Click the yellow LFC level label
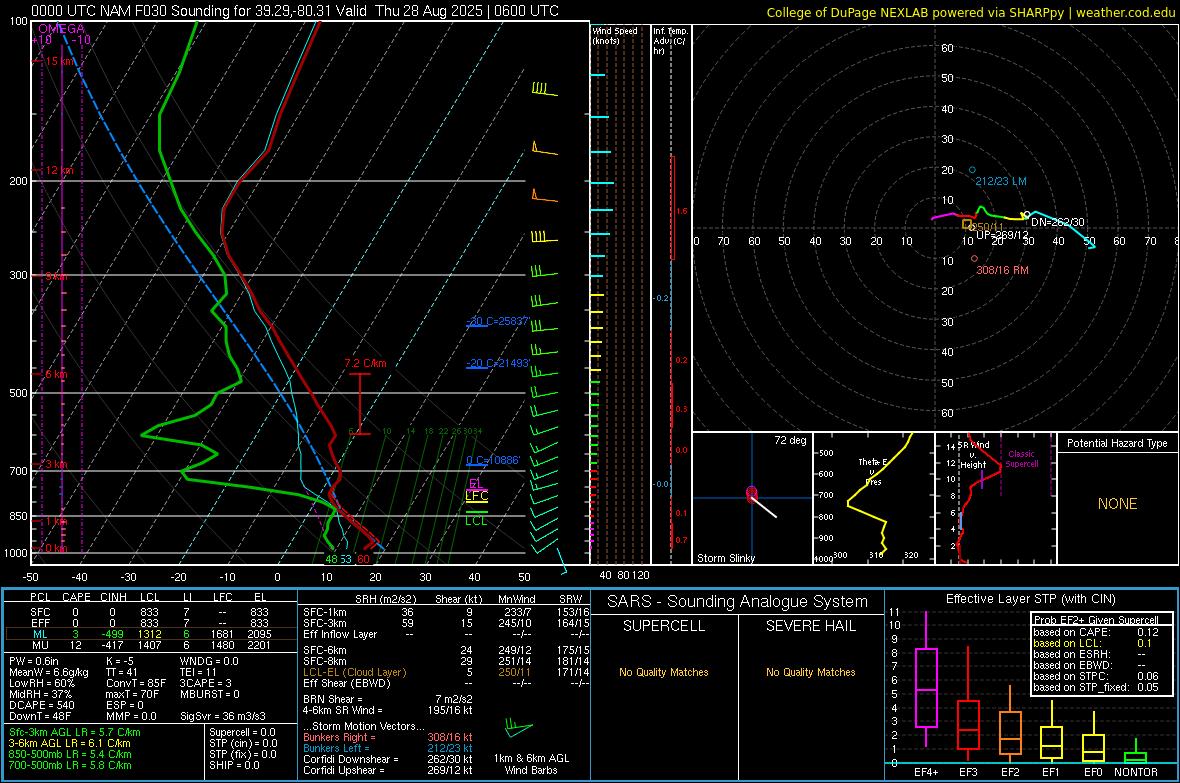The height and width of the screenshot is (783, 1180). [476, 495]
